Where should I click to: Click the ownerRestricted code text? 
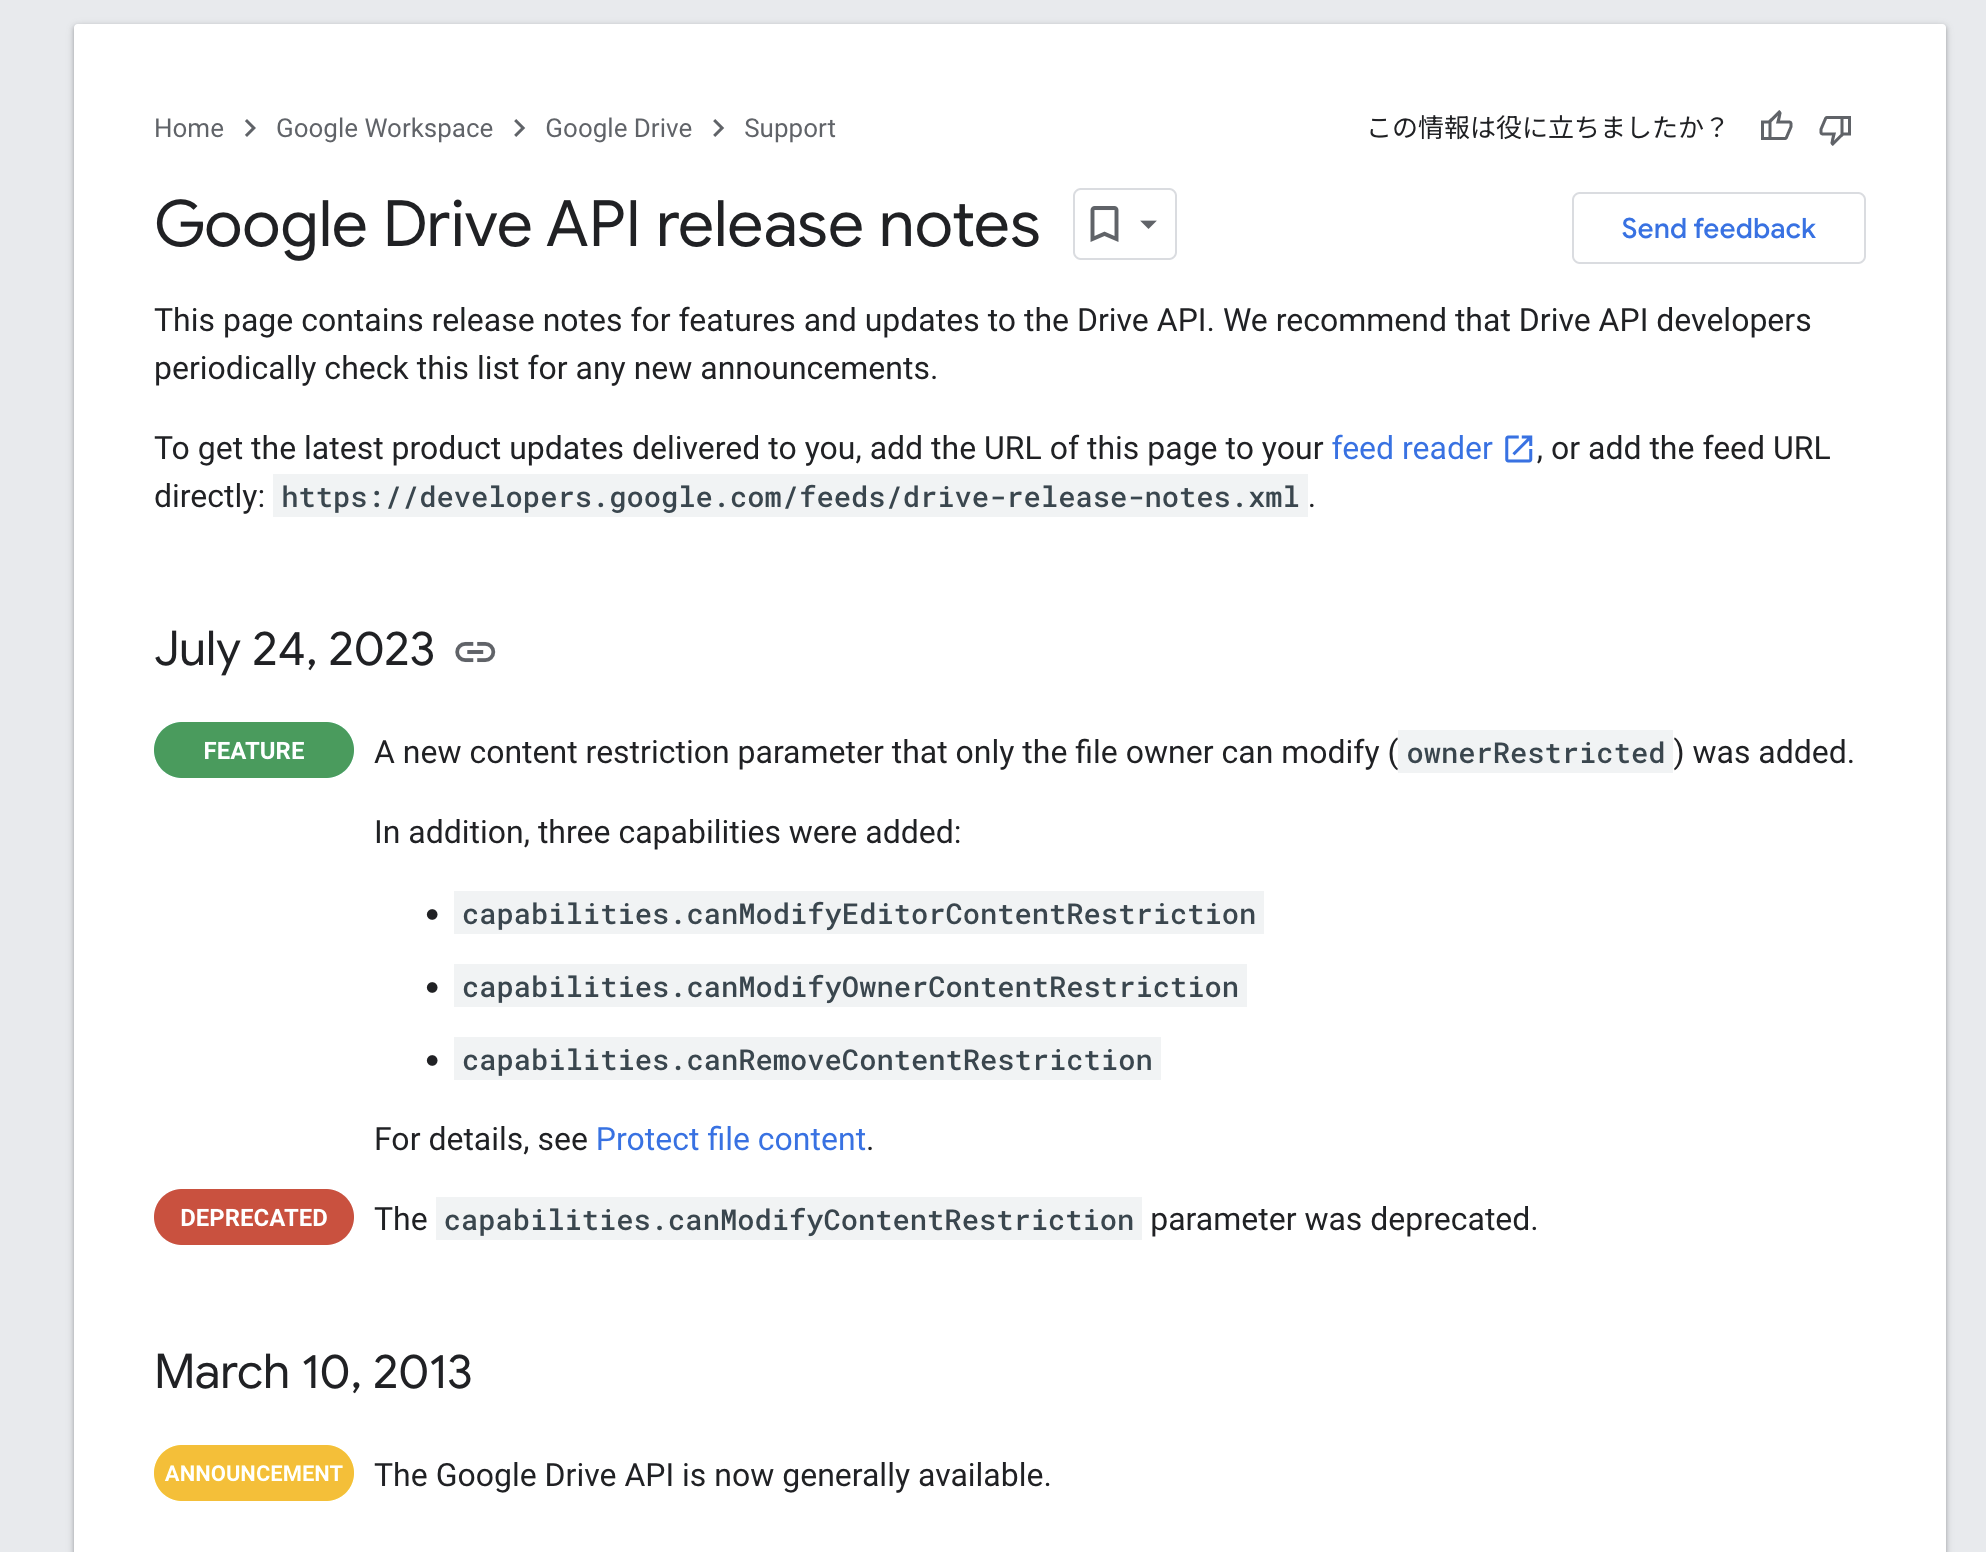pyautogui.click(x=1535, y=753)
